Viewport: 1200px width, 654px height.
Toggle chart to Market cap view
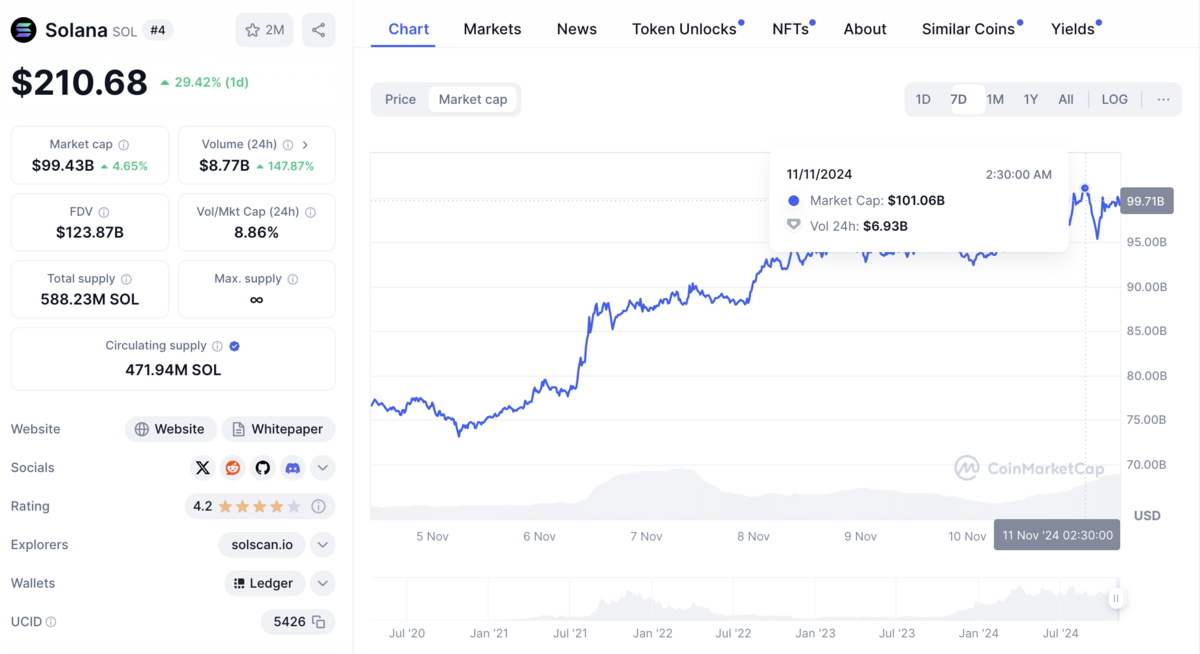coord(473,99)
